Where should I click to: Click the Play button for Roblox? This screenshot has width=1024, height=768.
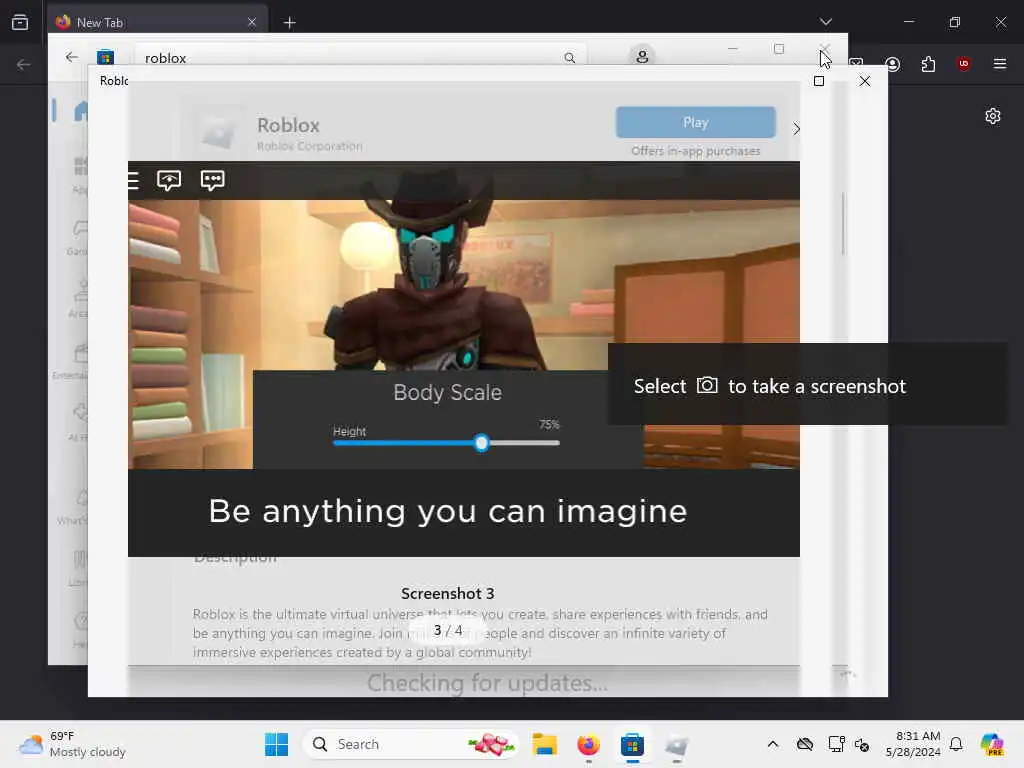(696, 122)
